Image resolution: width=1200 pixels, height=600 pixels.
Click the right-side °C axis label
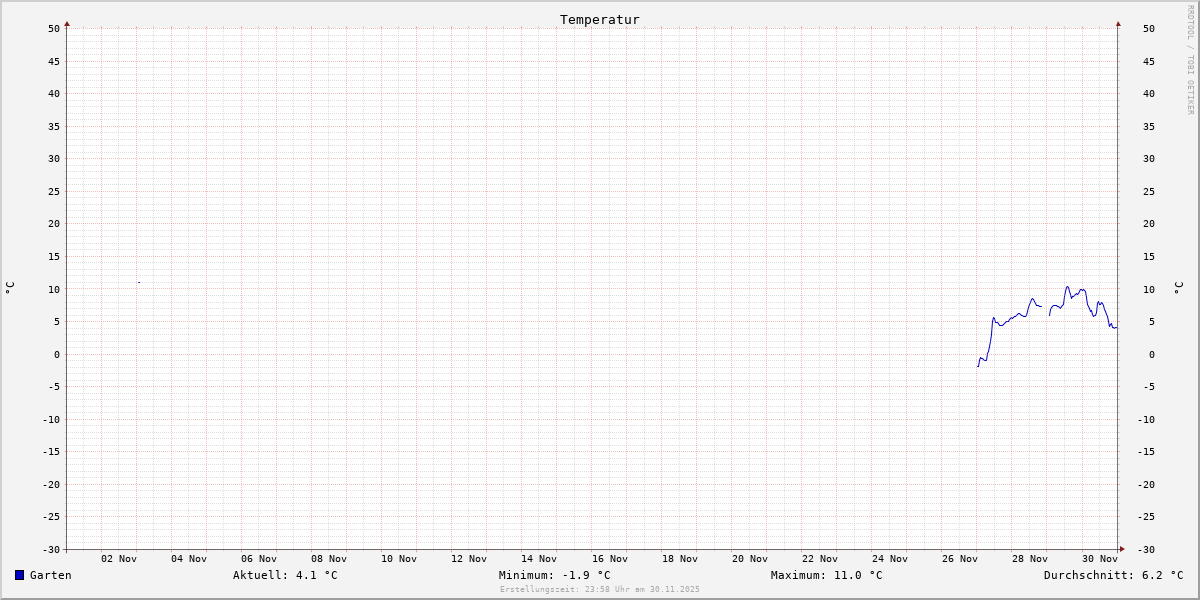point(1178,288)
